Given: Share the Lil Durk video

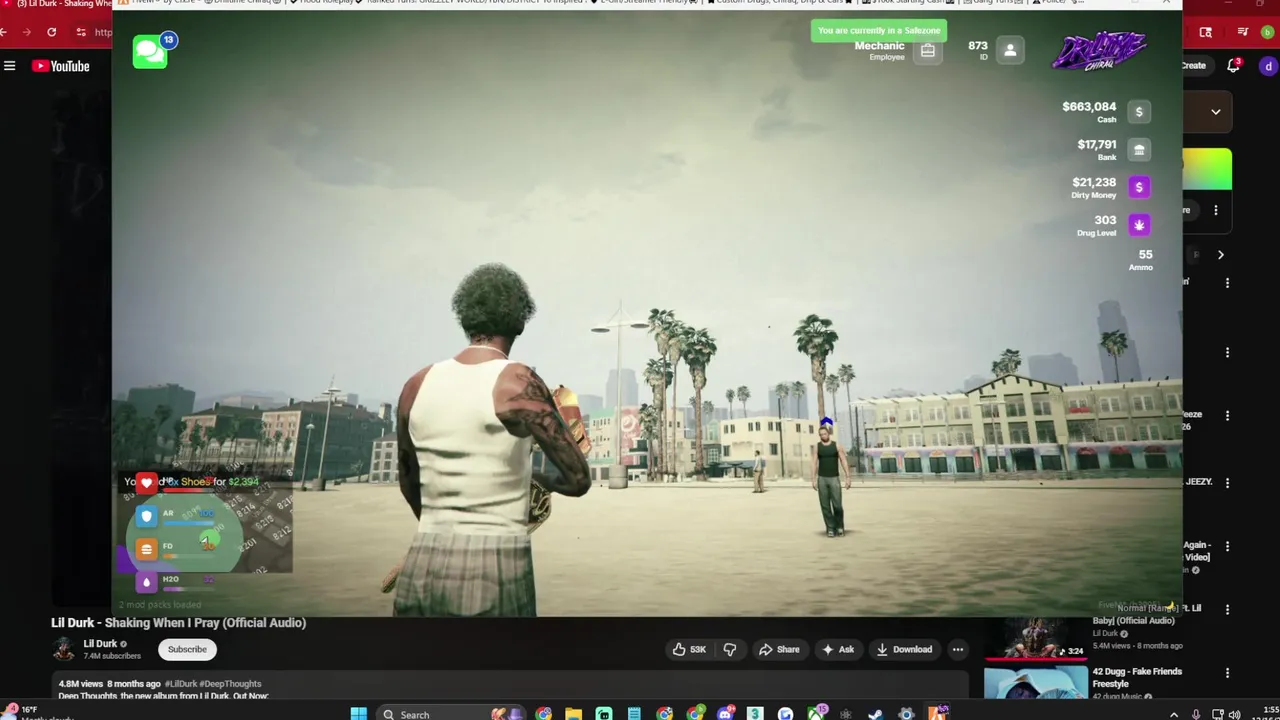Looking at the screenshot, I should point(779,650).
